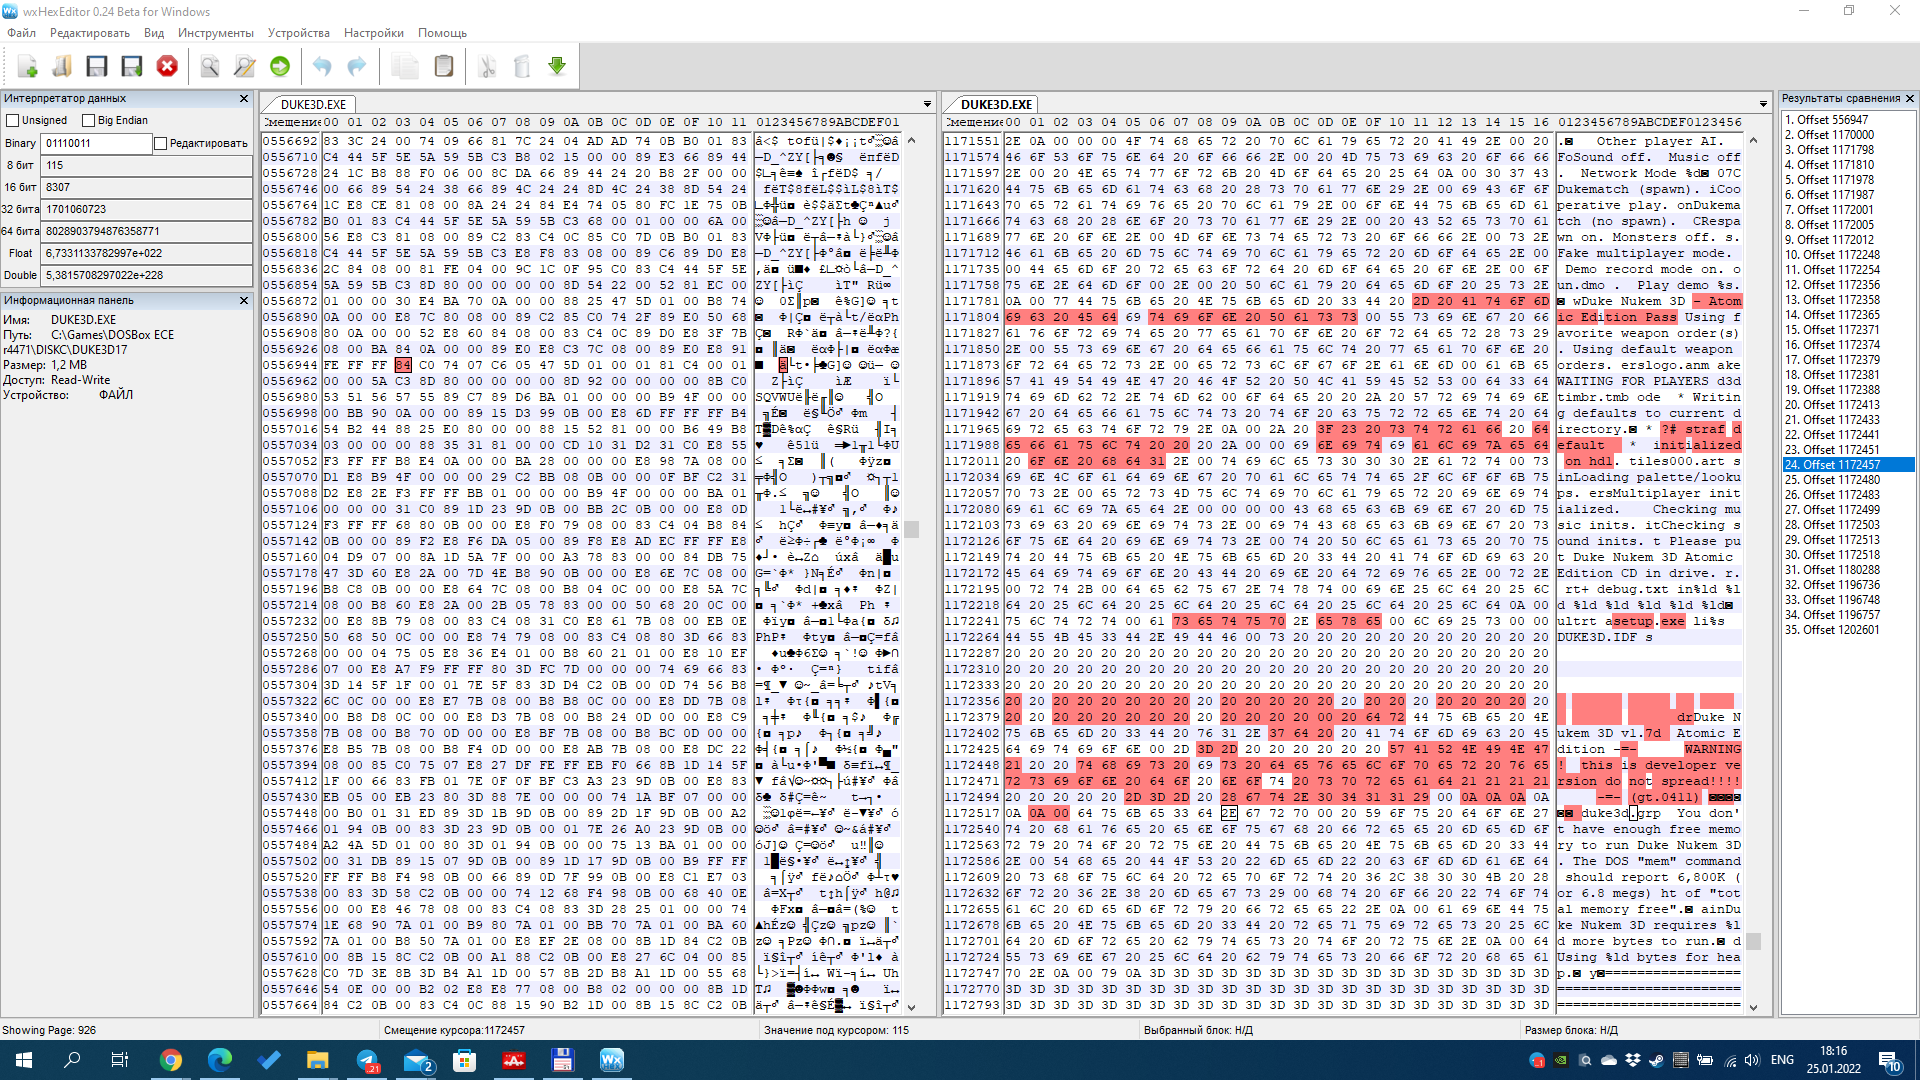
Task: Expand the left DUKE3D.EXE tab list dropdown
Action: (x=927, y=104)
